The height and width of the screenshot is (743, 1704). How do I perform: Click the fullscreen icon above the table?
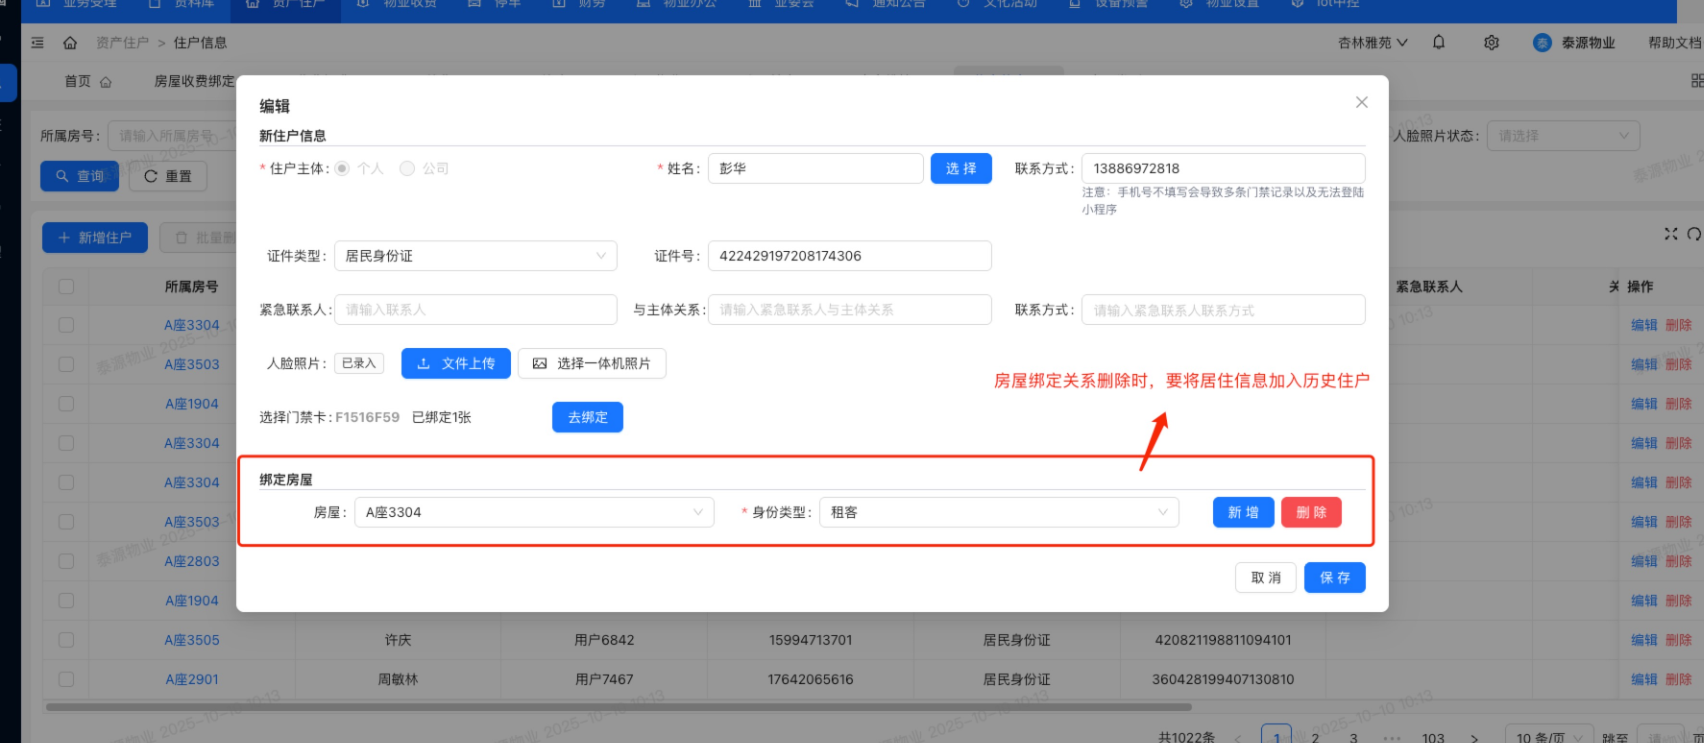1670,234
